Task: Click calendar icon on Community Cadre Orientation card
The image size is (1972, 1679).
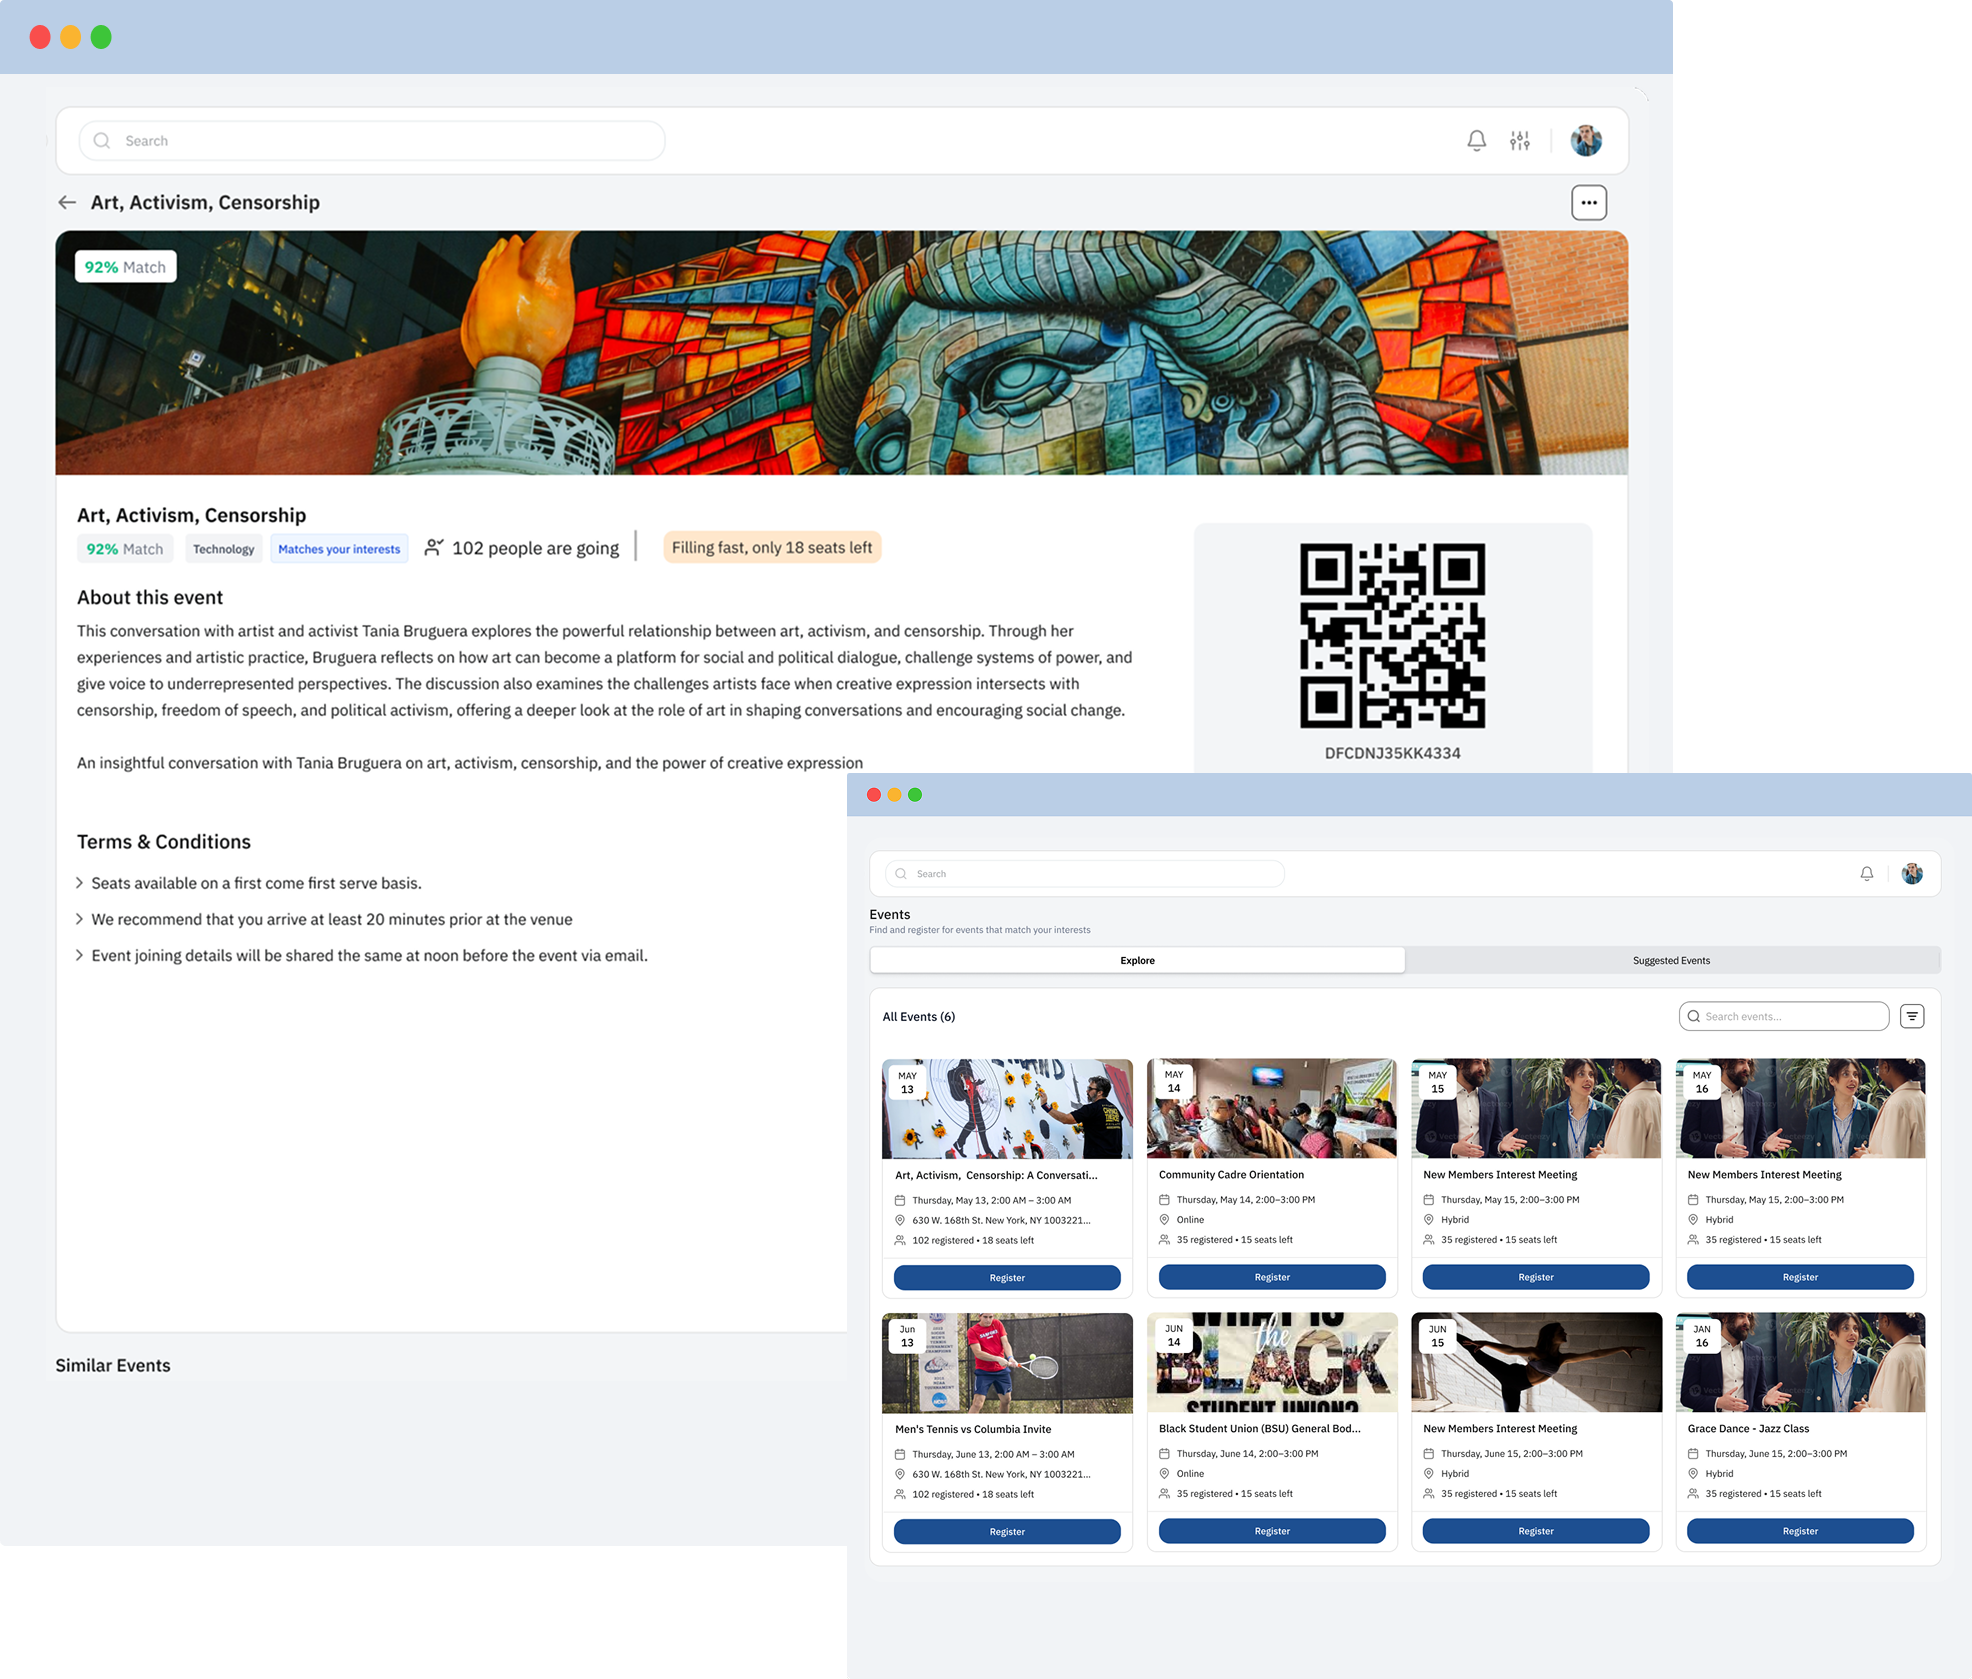Action: 1164,1200
